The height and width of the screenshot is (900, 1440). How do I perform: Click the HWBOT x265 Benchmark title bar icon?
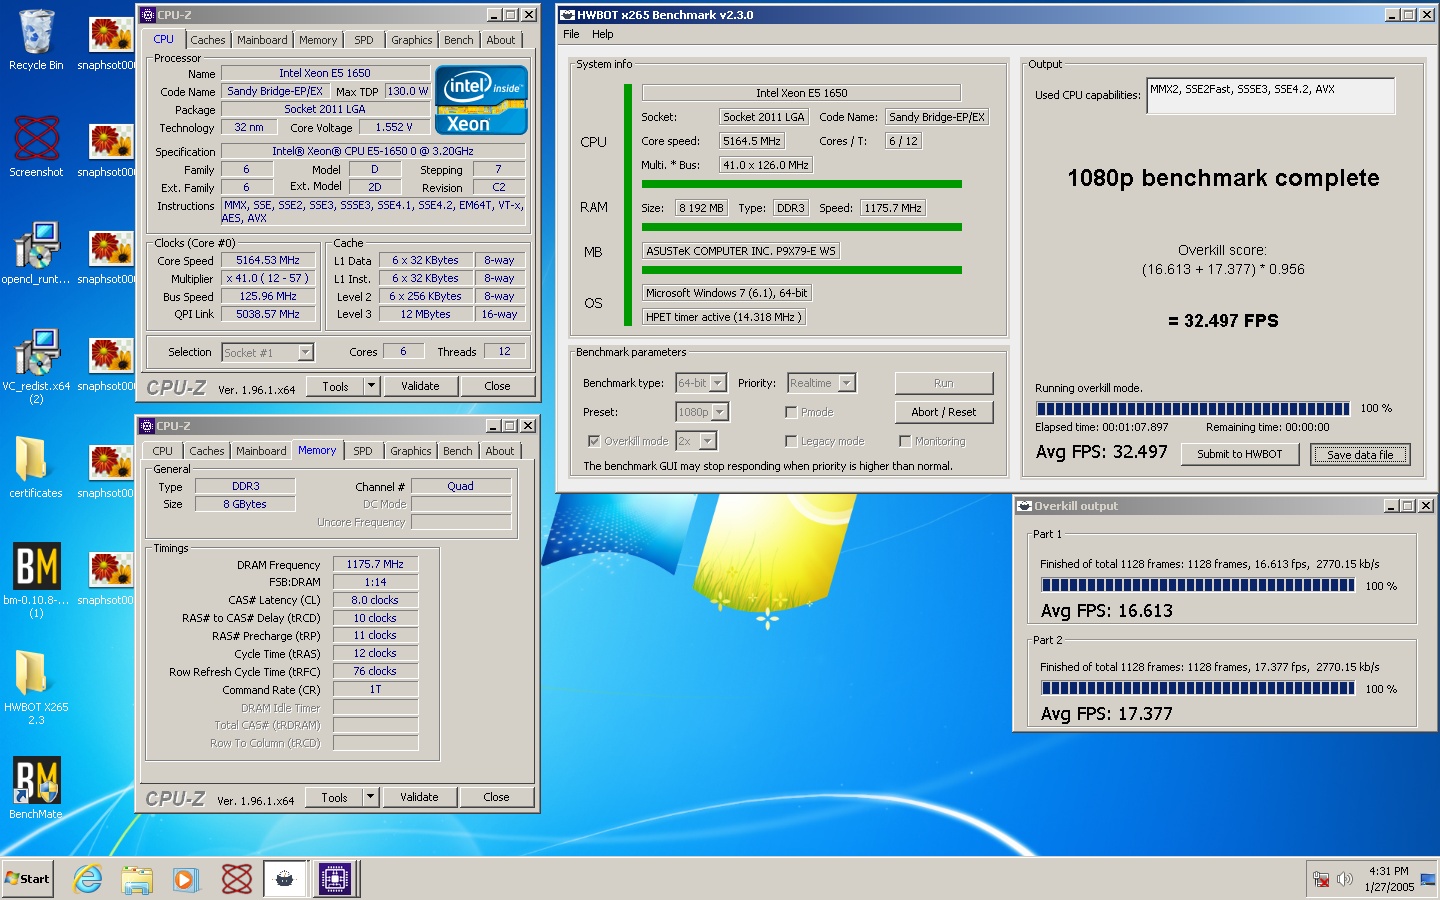(567, 15)
